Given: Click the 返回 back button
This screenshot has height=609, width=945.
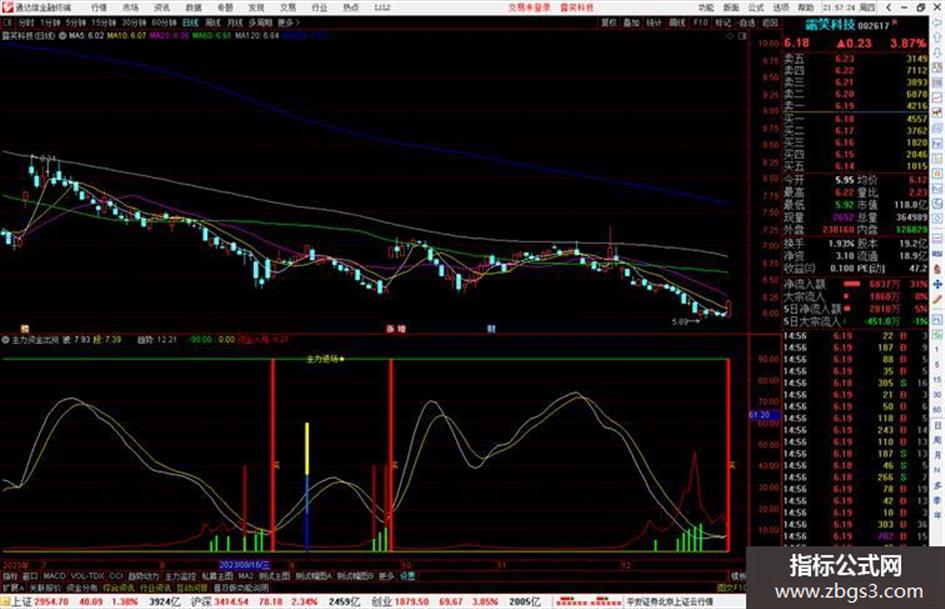Looking at the screenshot, I should pyautogui.click(x=770, y=22).
